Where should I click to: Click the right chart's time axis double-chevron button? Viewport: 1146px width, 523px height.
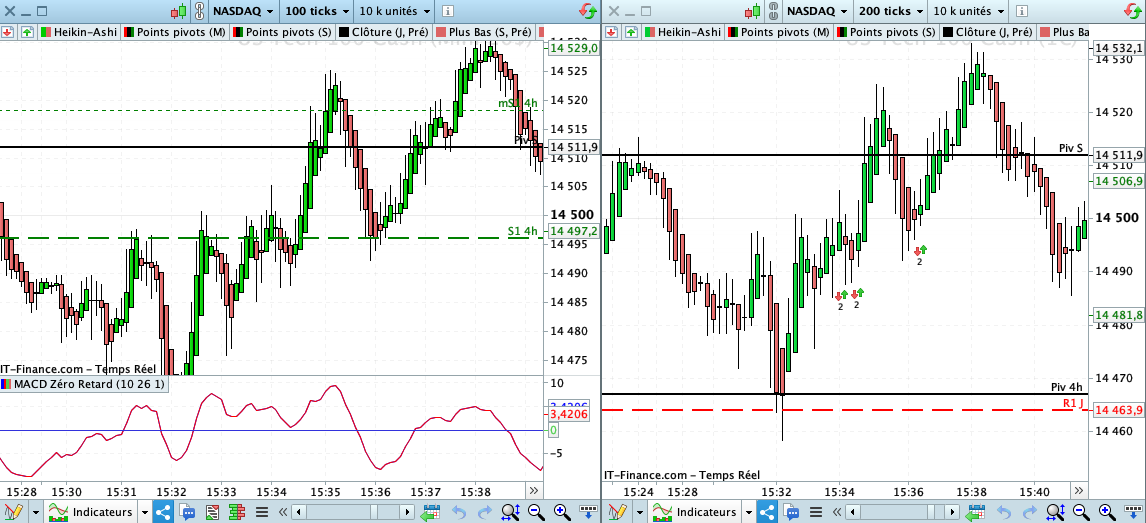(1079, 491)
